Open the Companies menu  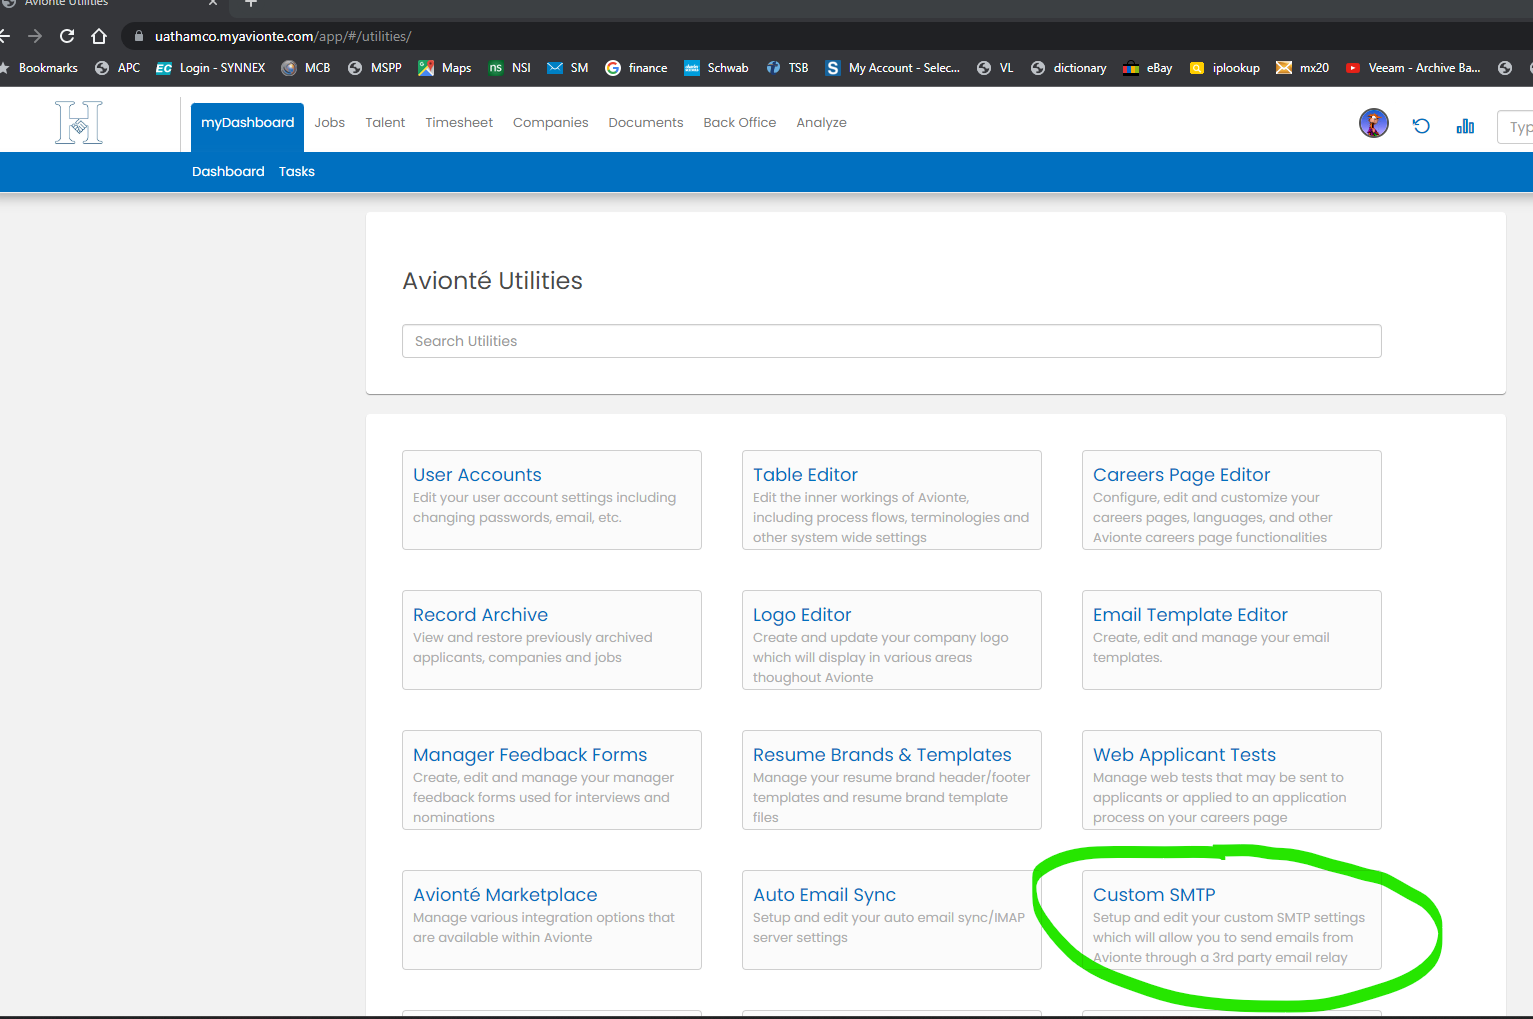click(x=551, y=123)
